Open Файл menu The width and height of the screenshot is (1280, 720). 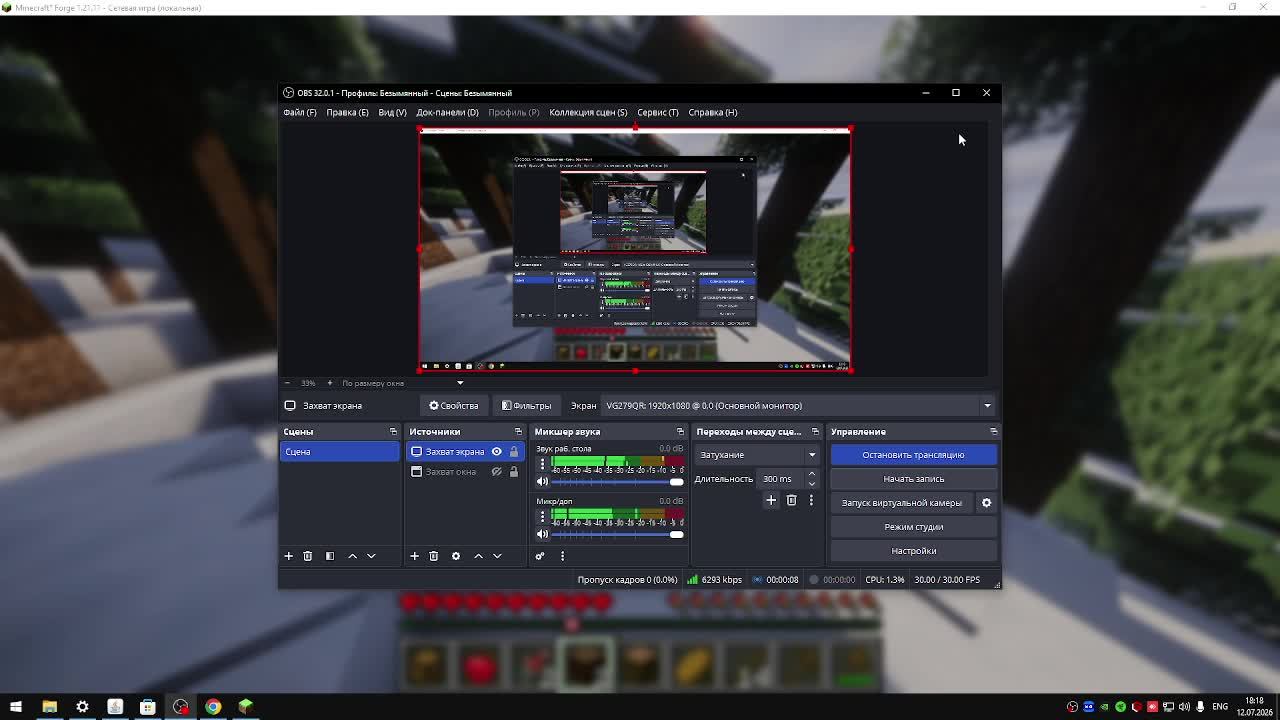300,112
